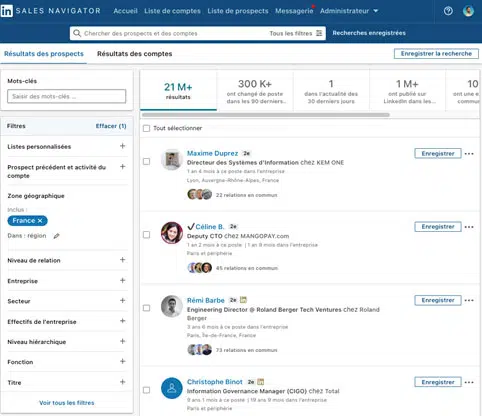
Task: Expand the Secteur filter
Action: (x=123, y=301)
